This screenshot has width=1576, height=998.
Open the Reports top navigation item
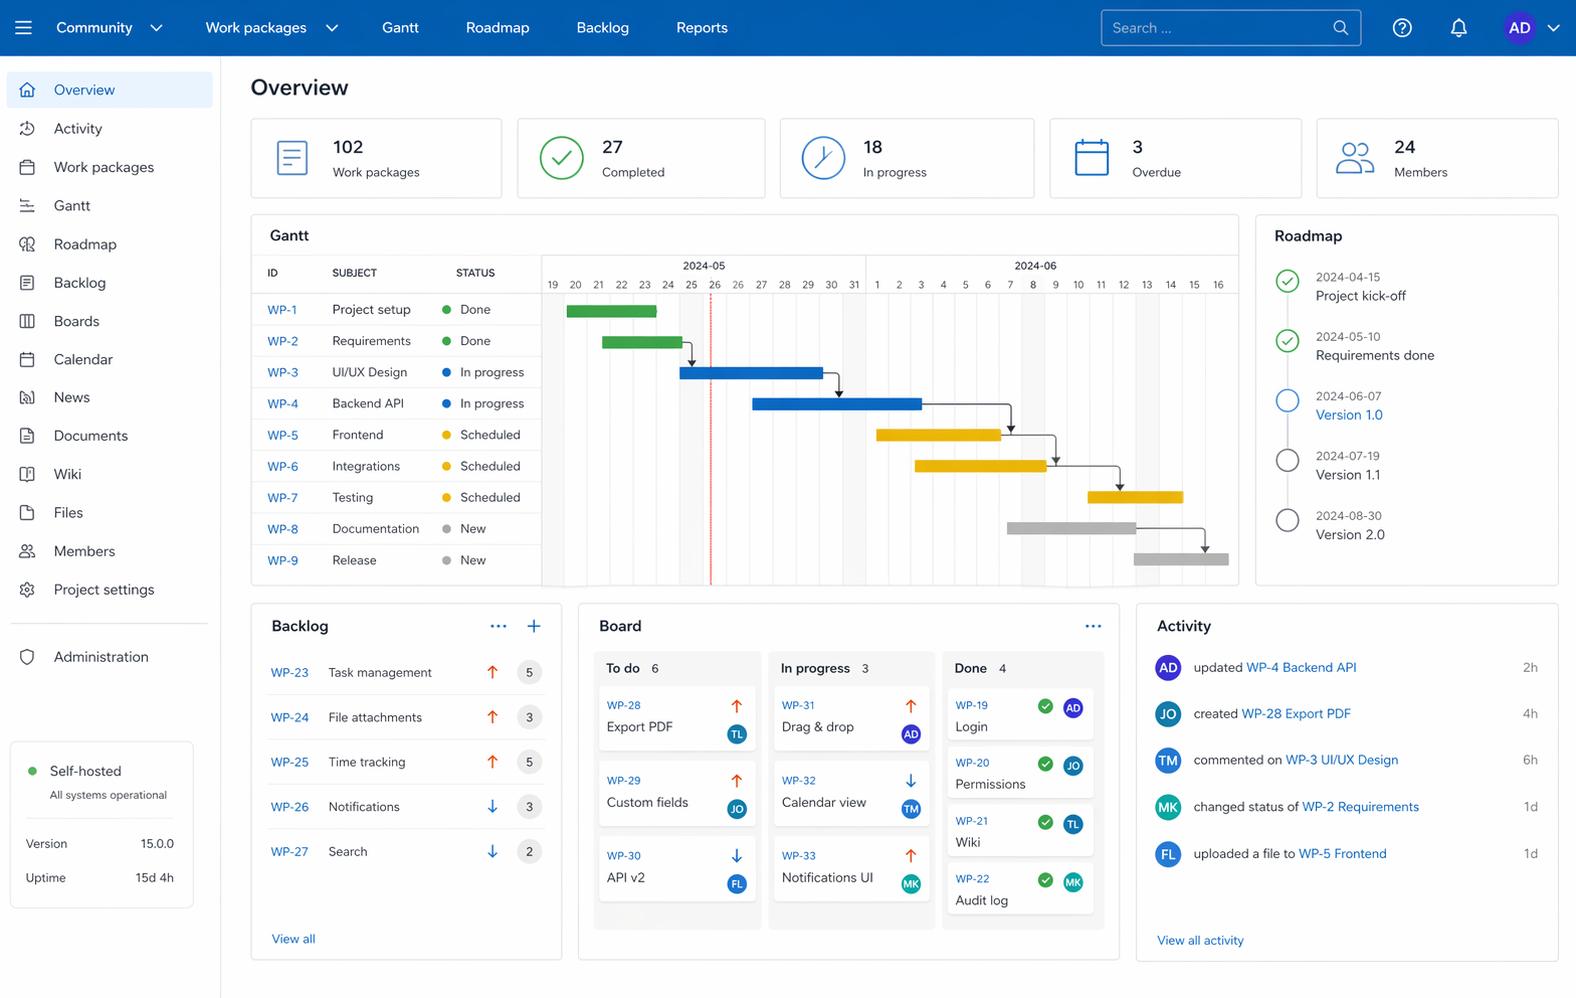point(702,28)
